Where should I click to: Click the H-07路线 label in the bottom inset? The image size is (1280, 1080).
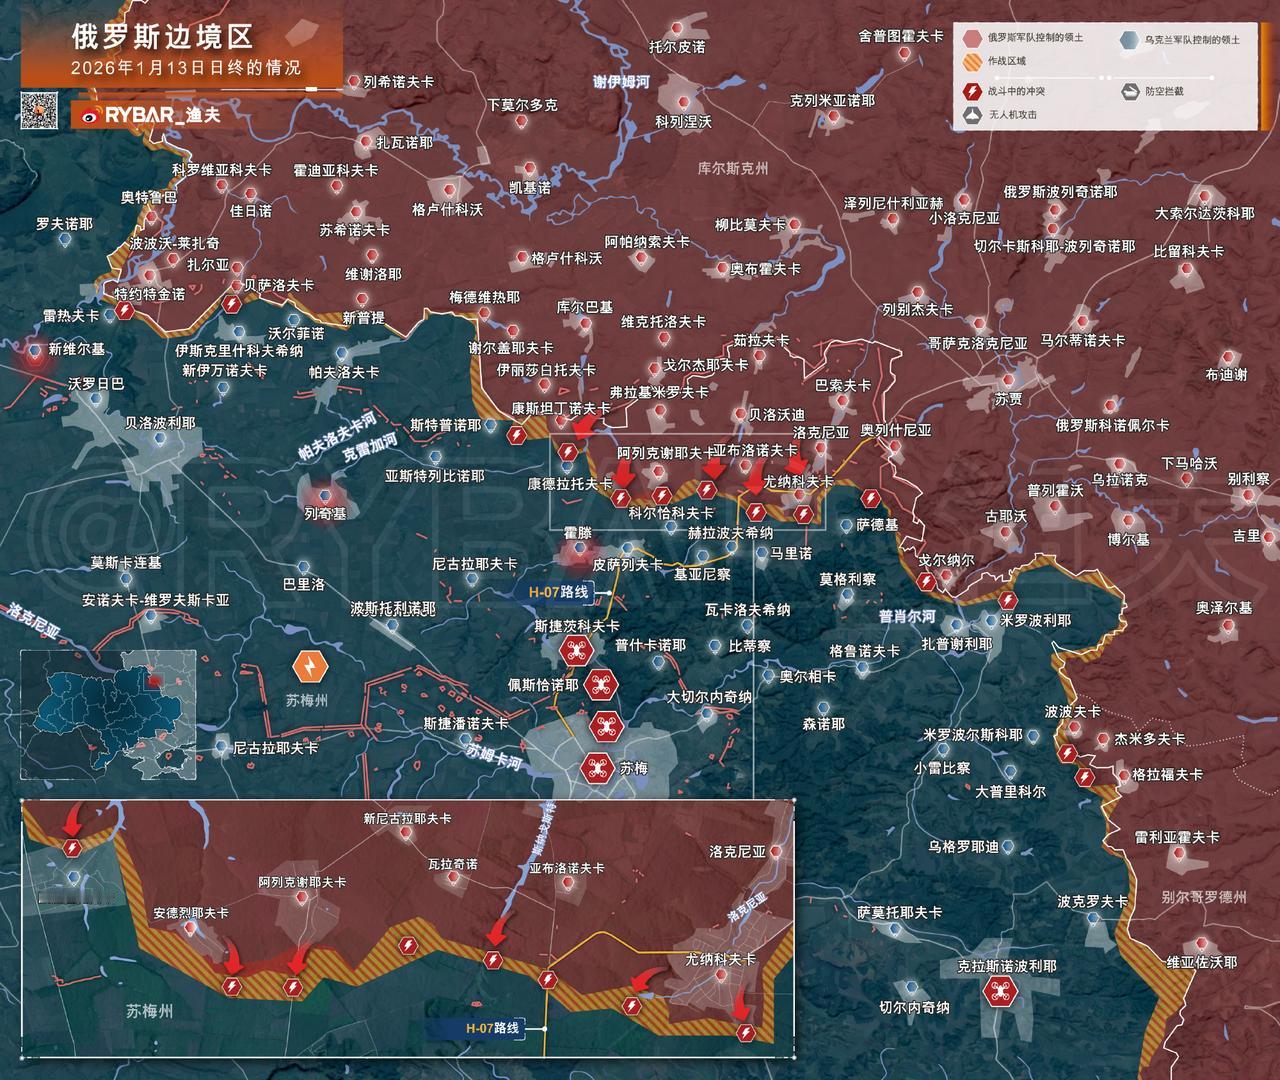(494, 1029)
